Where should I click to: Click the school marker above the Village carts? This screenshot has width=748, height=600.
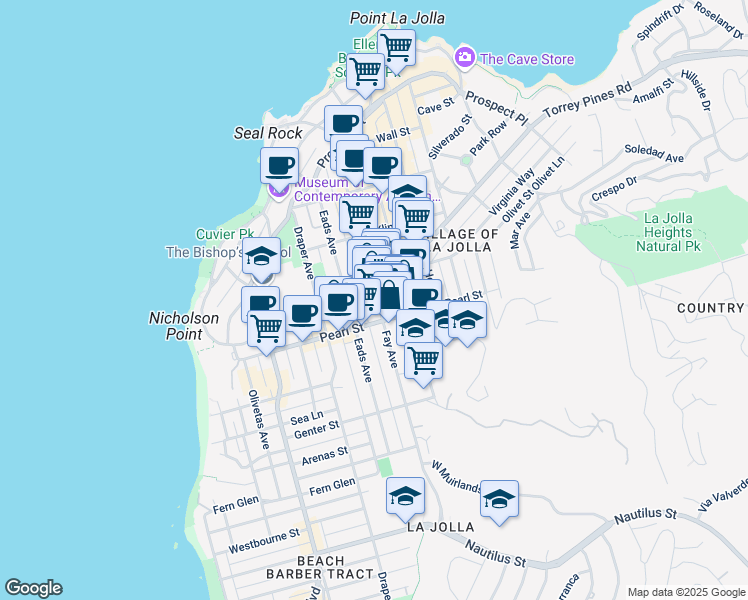[x=407, y=190]
